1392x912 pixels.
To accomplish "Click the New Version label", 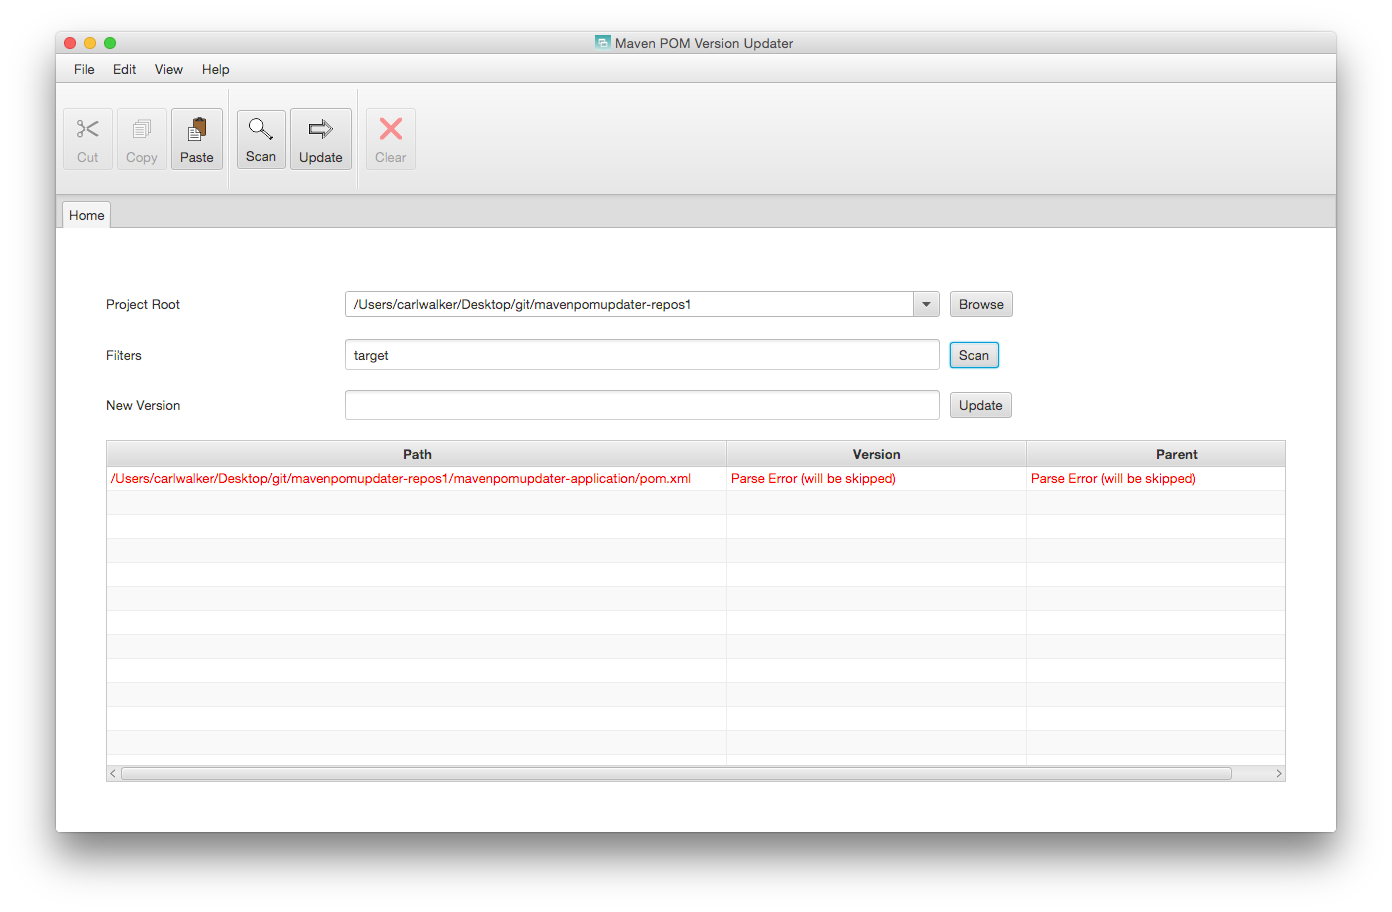I will (143, 405).
